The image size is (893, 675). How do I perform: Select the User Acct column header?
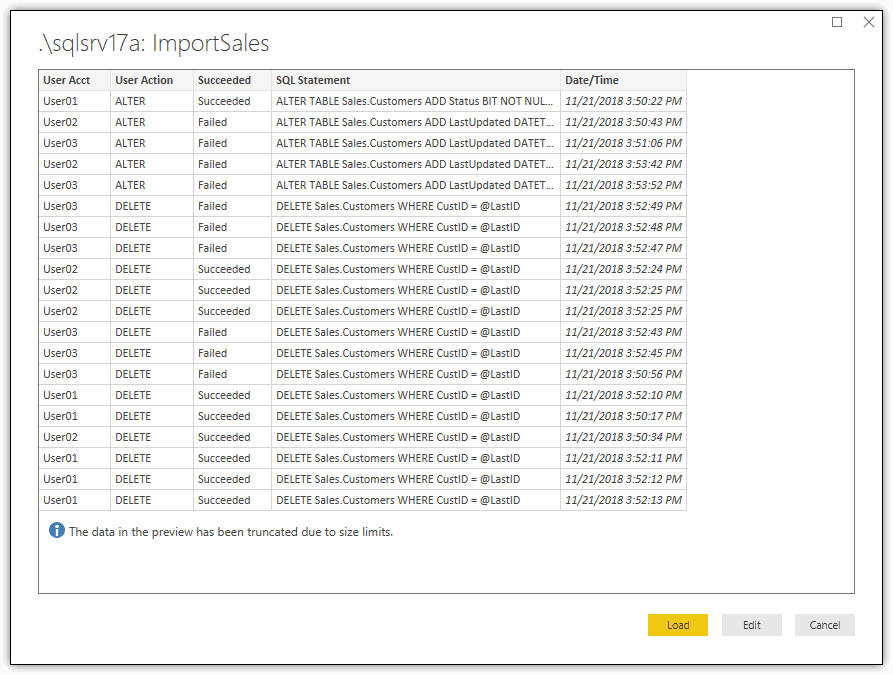[x=75, y=80]
